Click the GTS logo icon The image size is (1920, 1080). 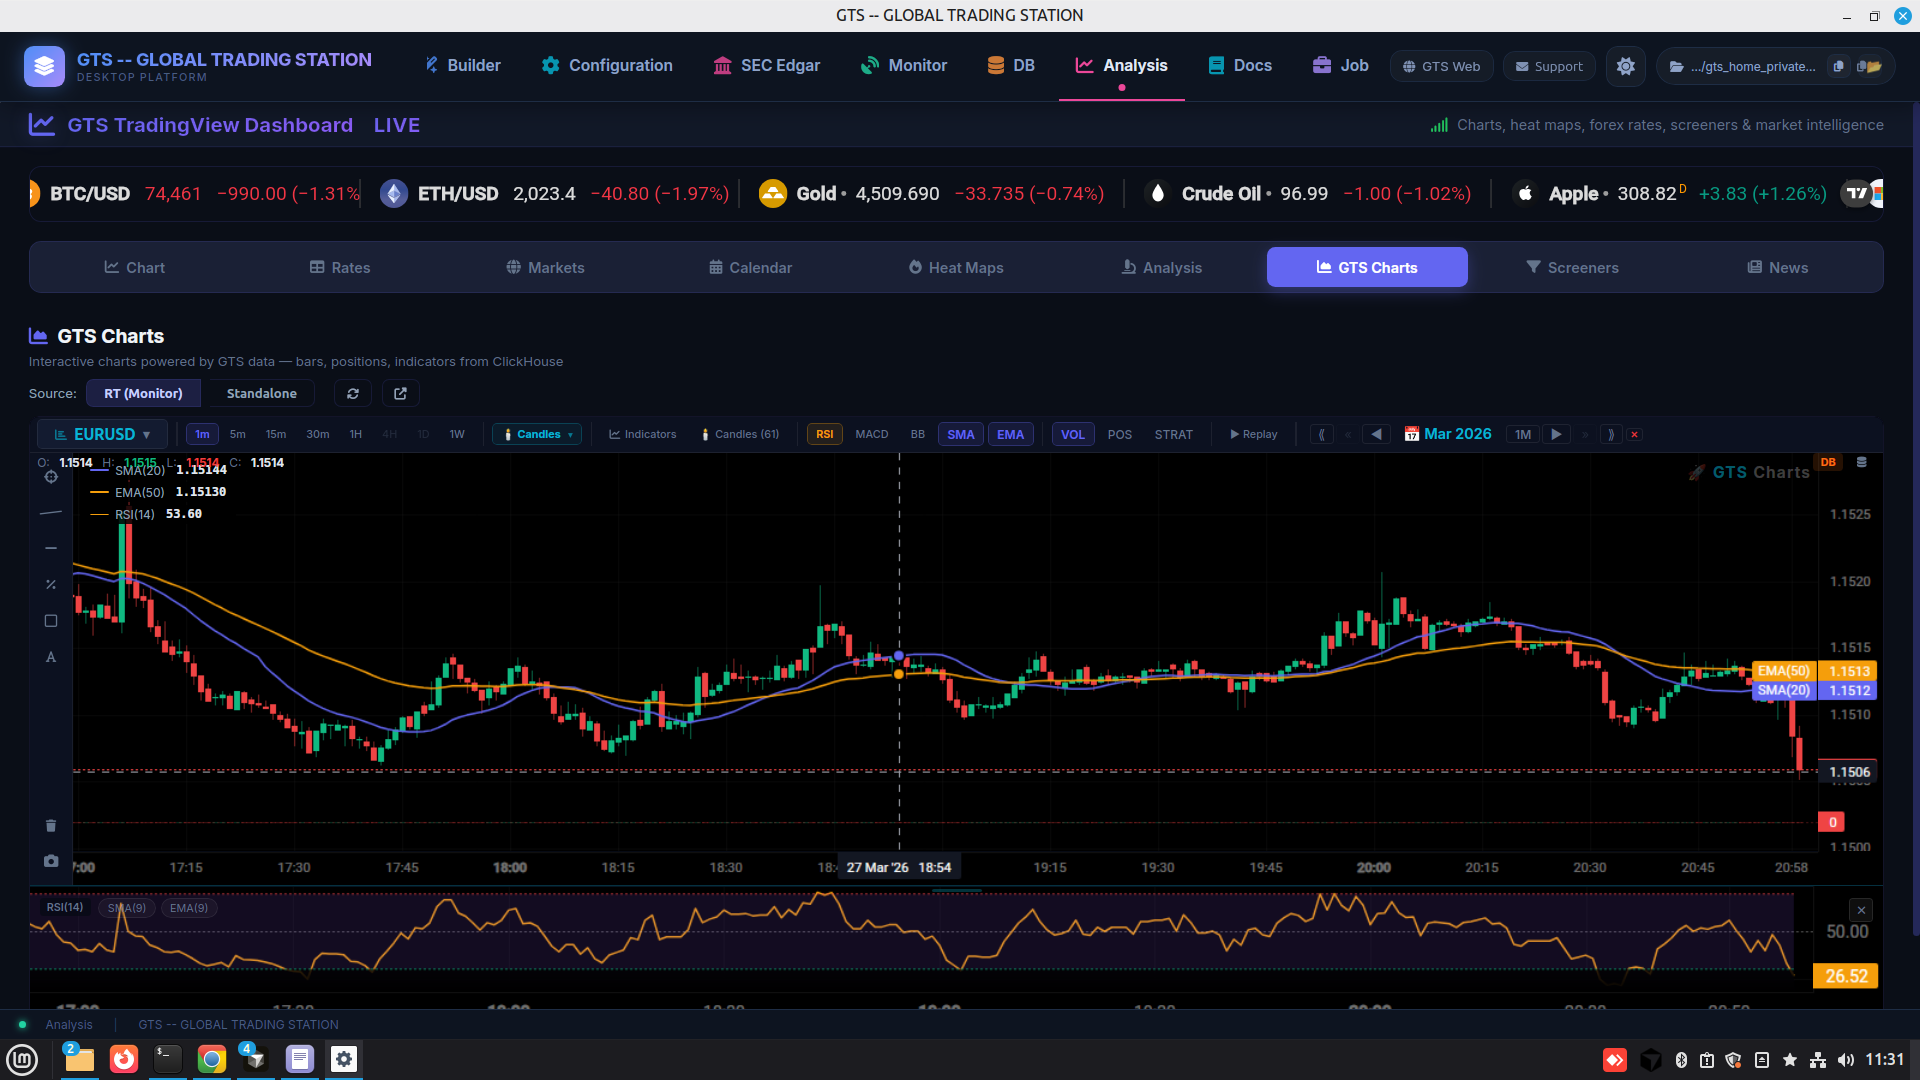pyautogui.click(x=44, y=66)
